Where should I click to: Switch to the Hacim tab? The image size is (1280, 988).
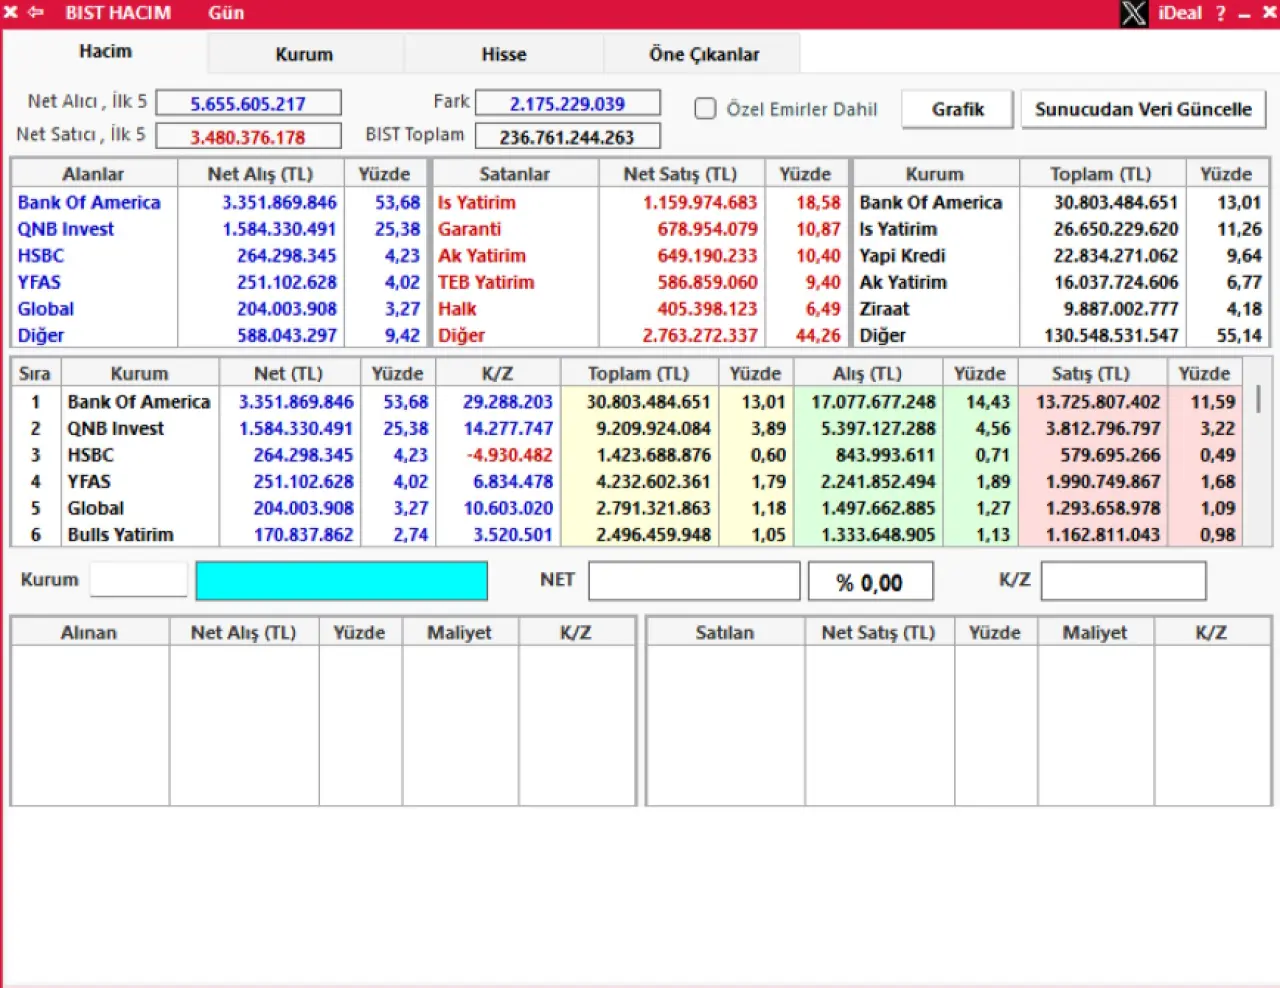105,52
